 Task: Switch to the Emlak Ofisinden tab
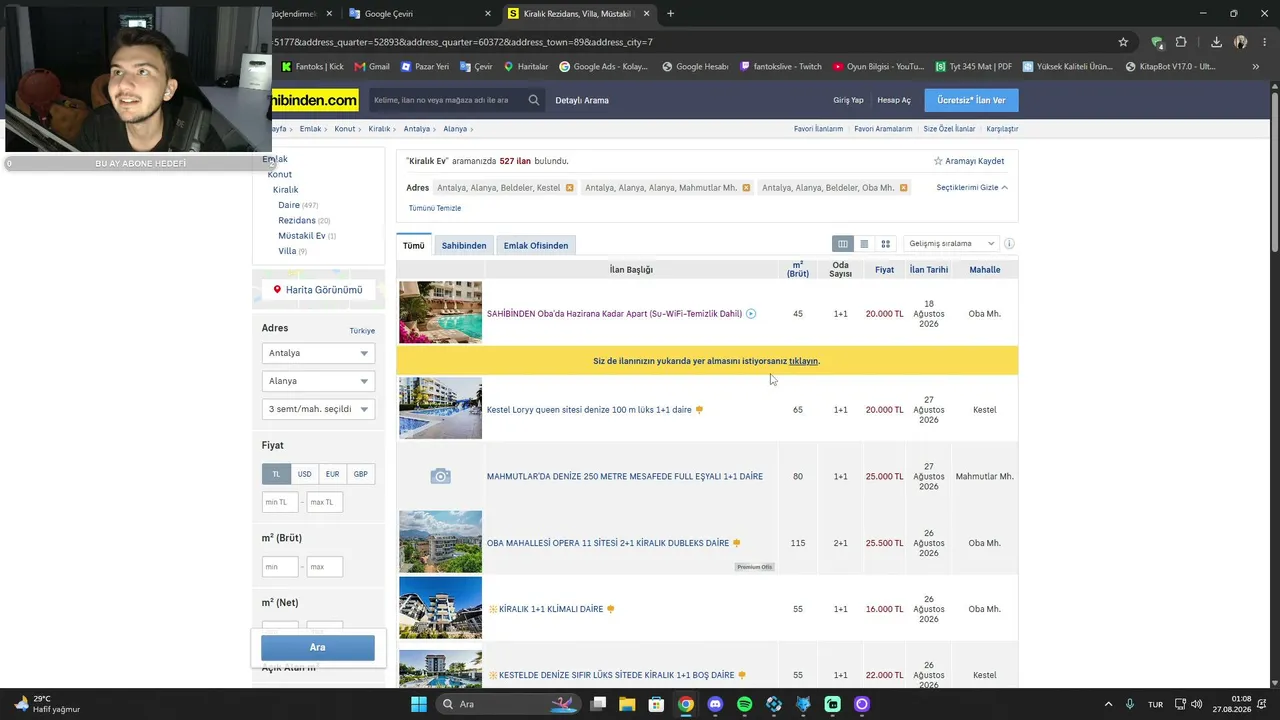click(x=536, y=245)
